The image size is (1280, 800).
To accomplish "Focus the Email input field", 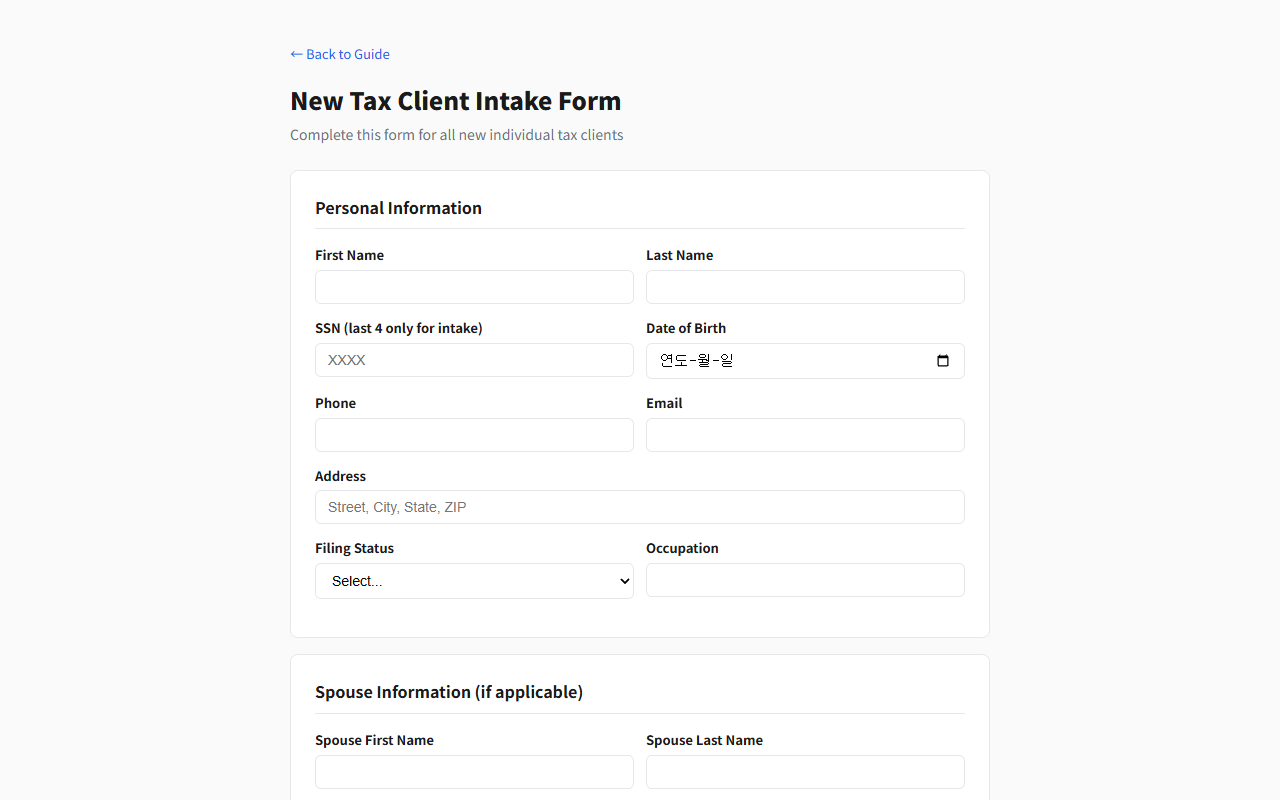I will click(805, 435).
